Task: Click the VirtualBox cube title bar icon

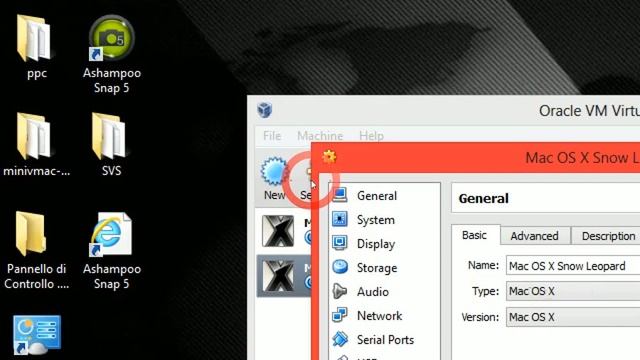Action: click(x=264, y=110)
